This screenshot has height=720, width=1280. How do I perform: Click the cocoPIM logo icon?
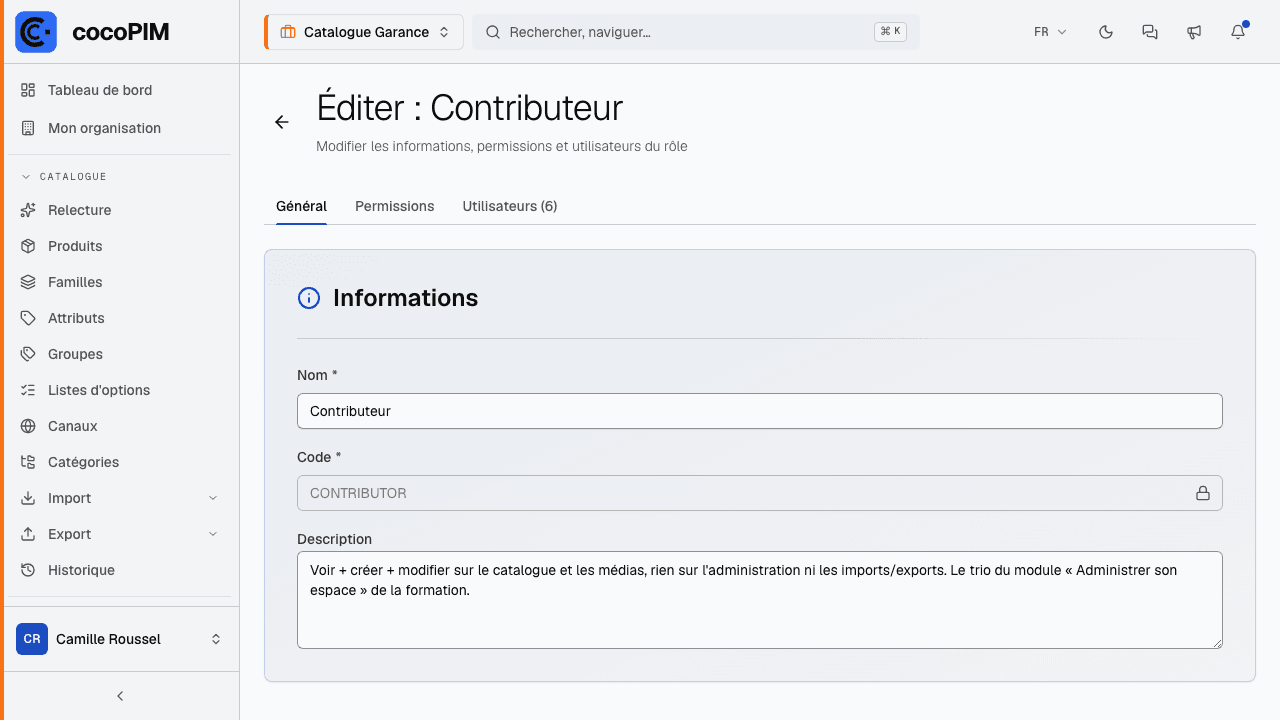(36, 32)
